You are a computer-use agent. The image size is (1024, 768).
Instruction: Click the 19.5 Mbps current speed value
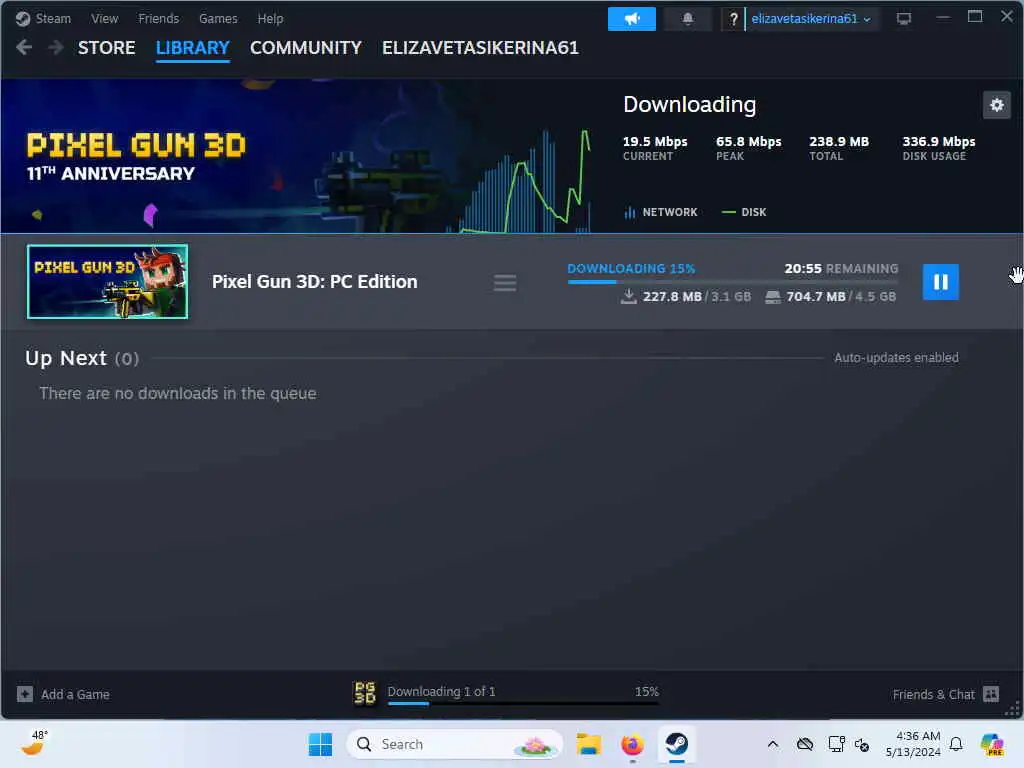[x=655, y=141]
